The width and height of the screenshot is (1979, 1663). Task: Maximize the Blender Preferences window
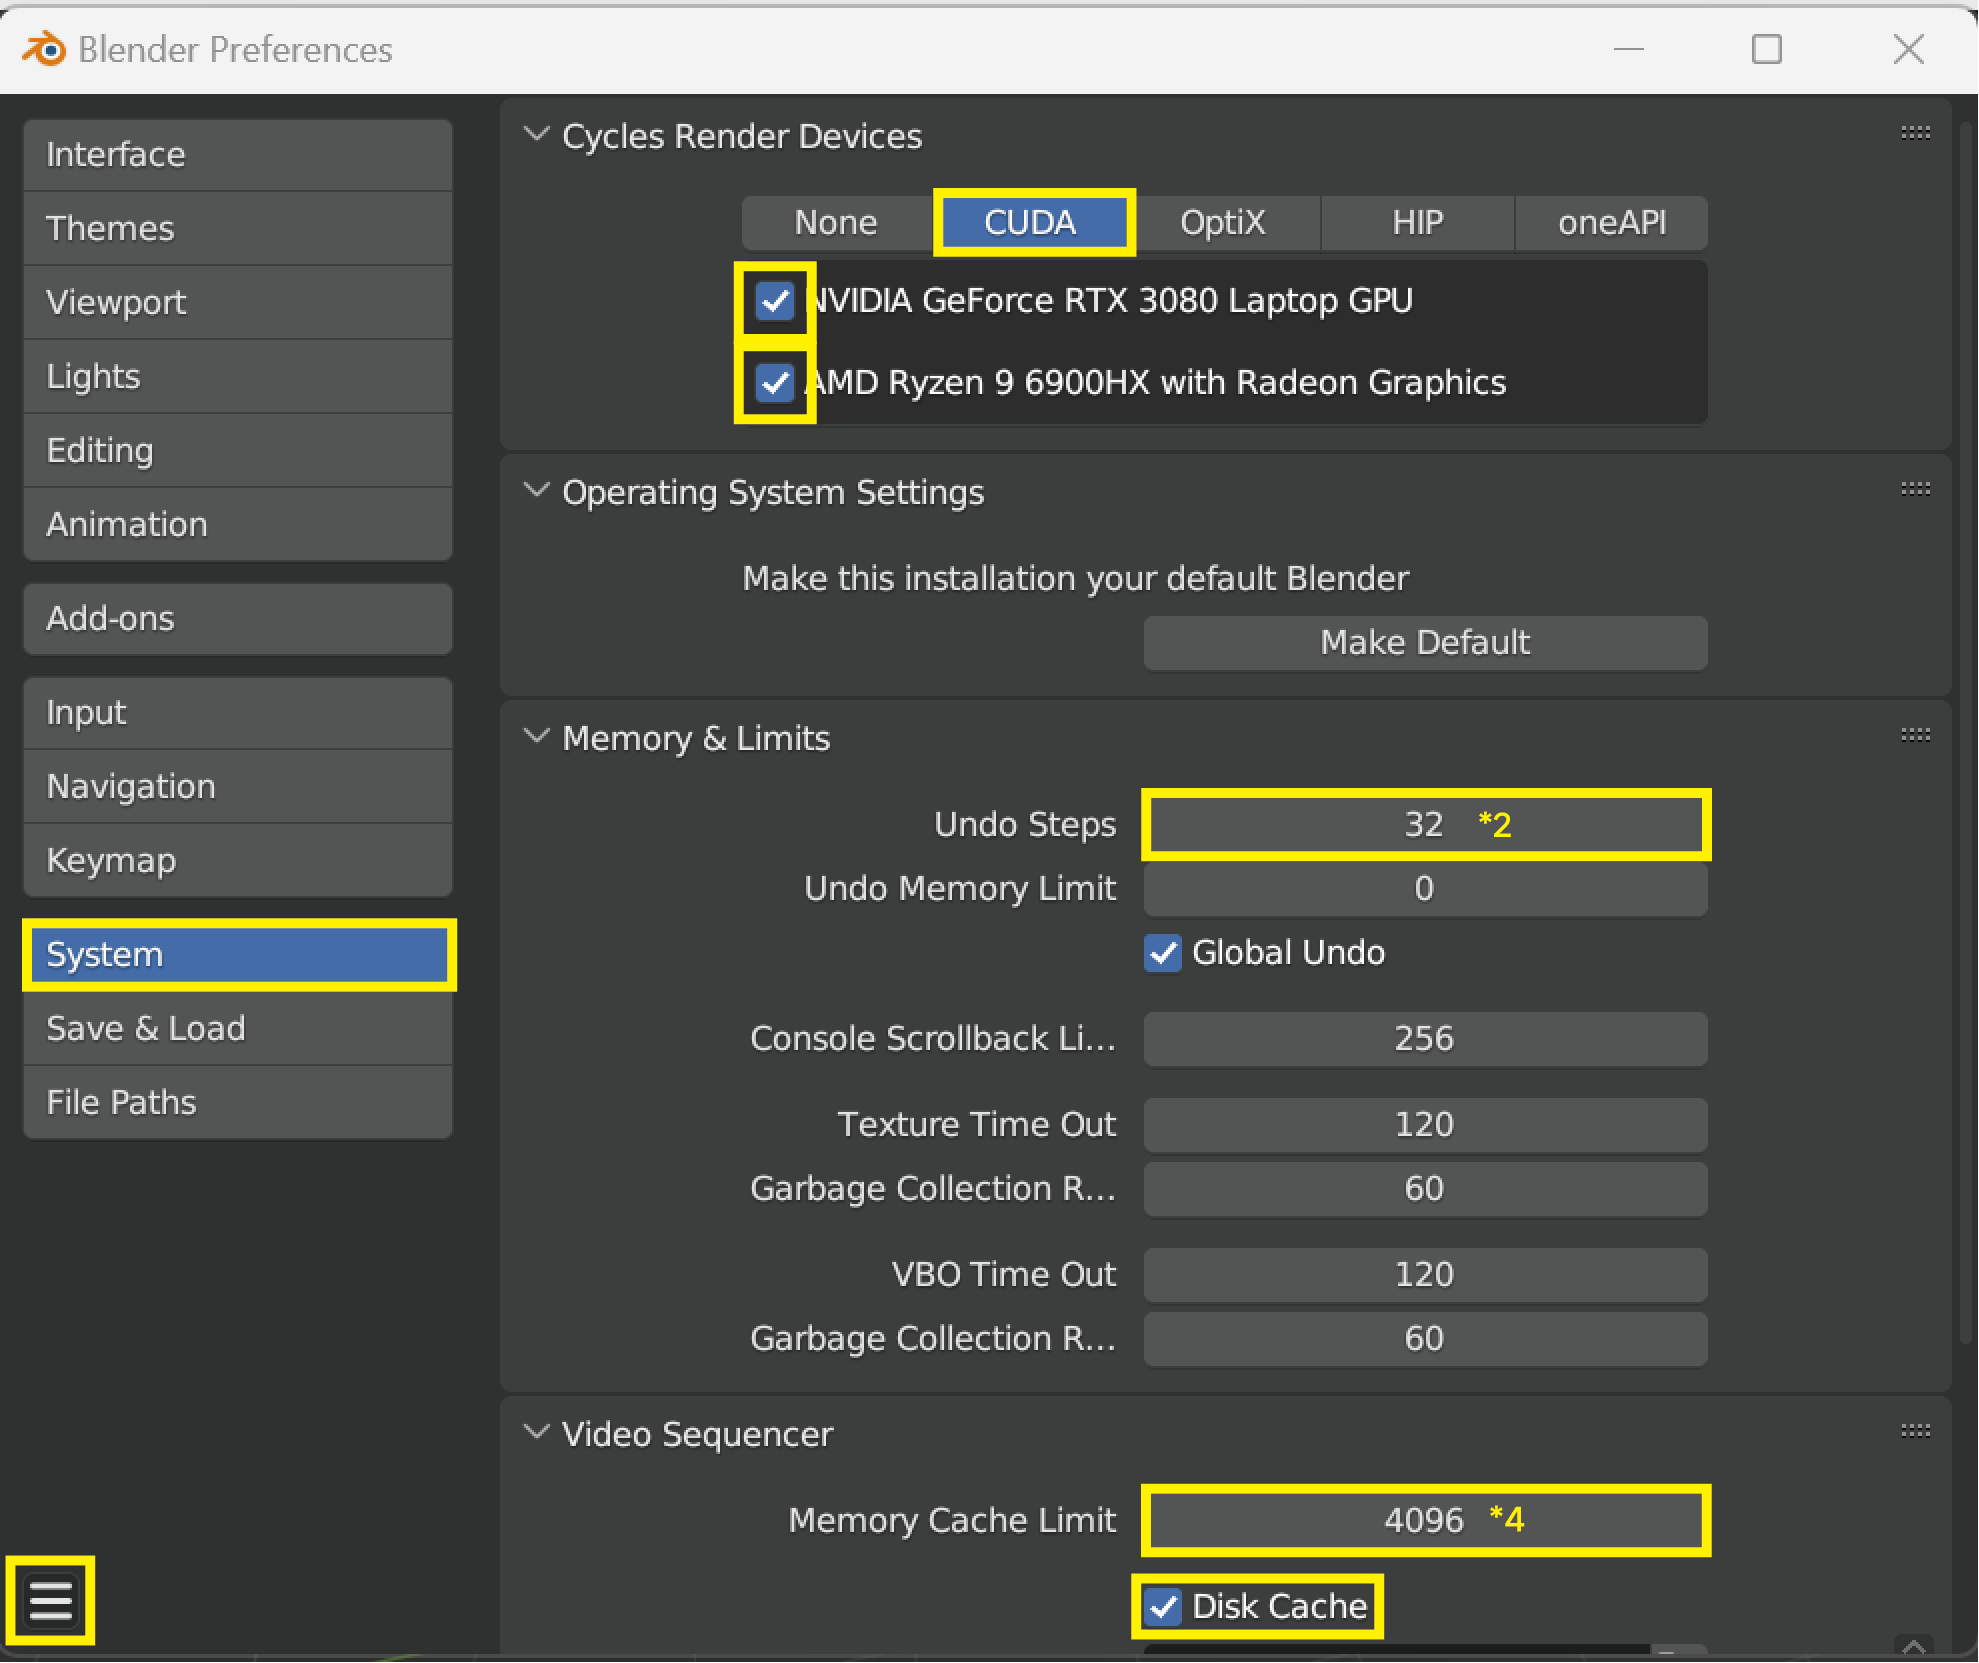[x=1766, y=49]
